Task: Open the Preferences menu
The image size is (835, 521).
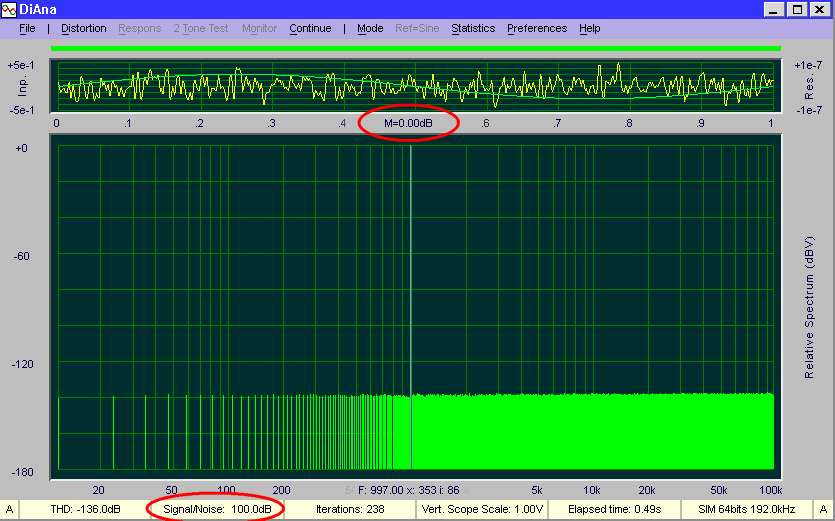Action: click(x=537, y=29)
